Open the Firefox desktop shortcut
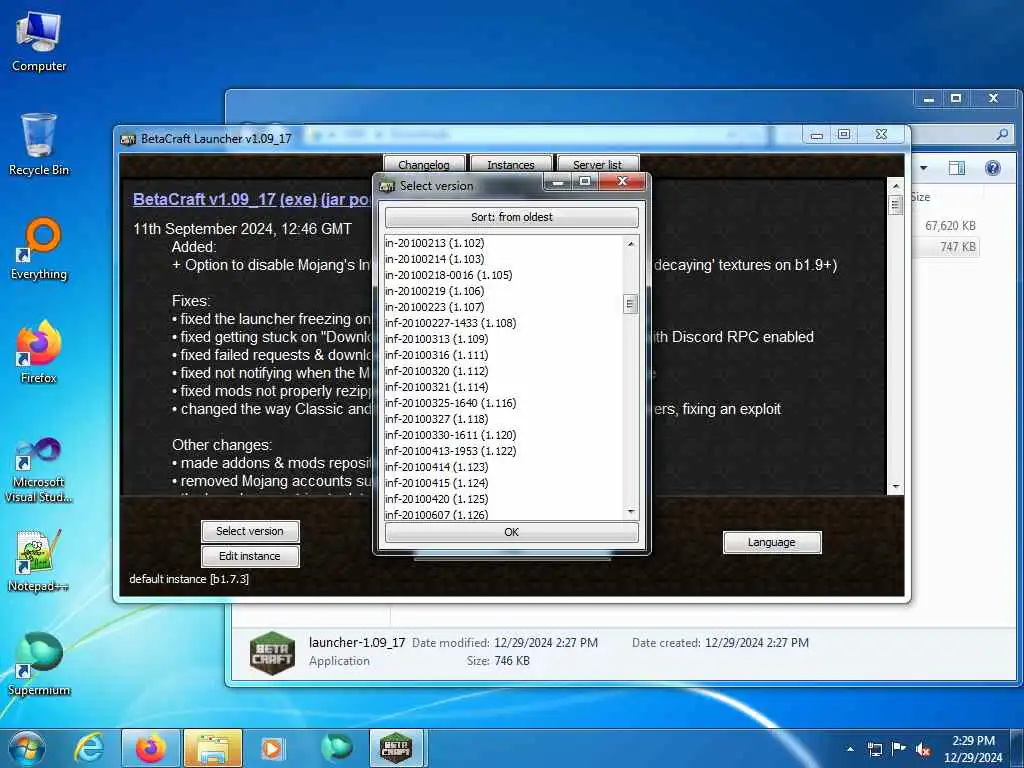 (39, 352)
